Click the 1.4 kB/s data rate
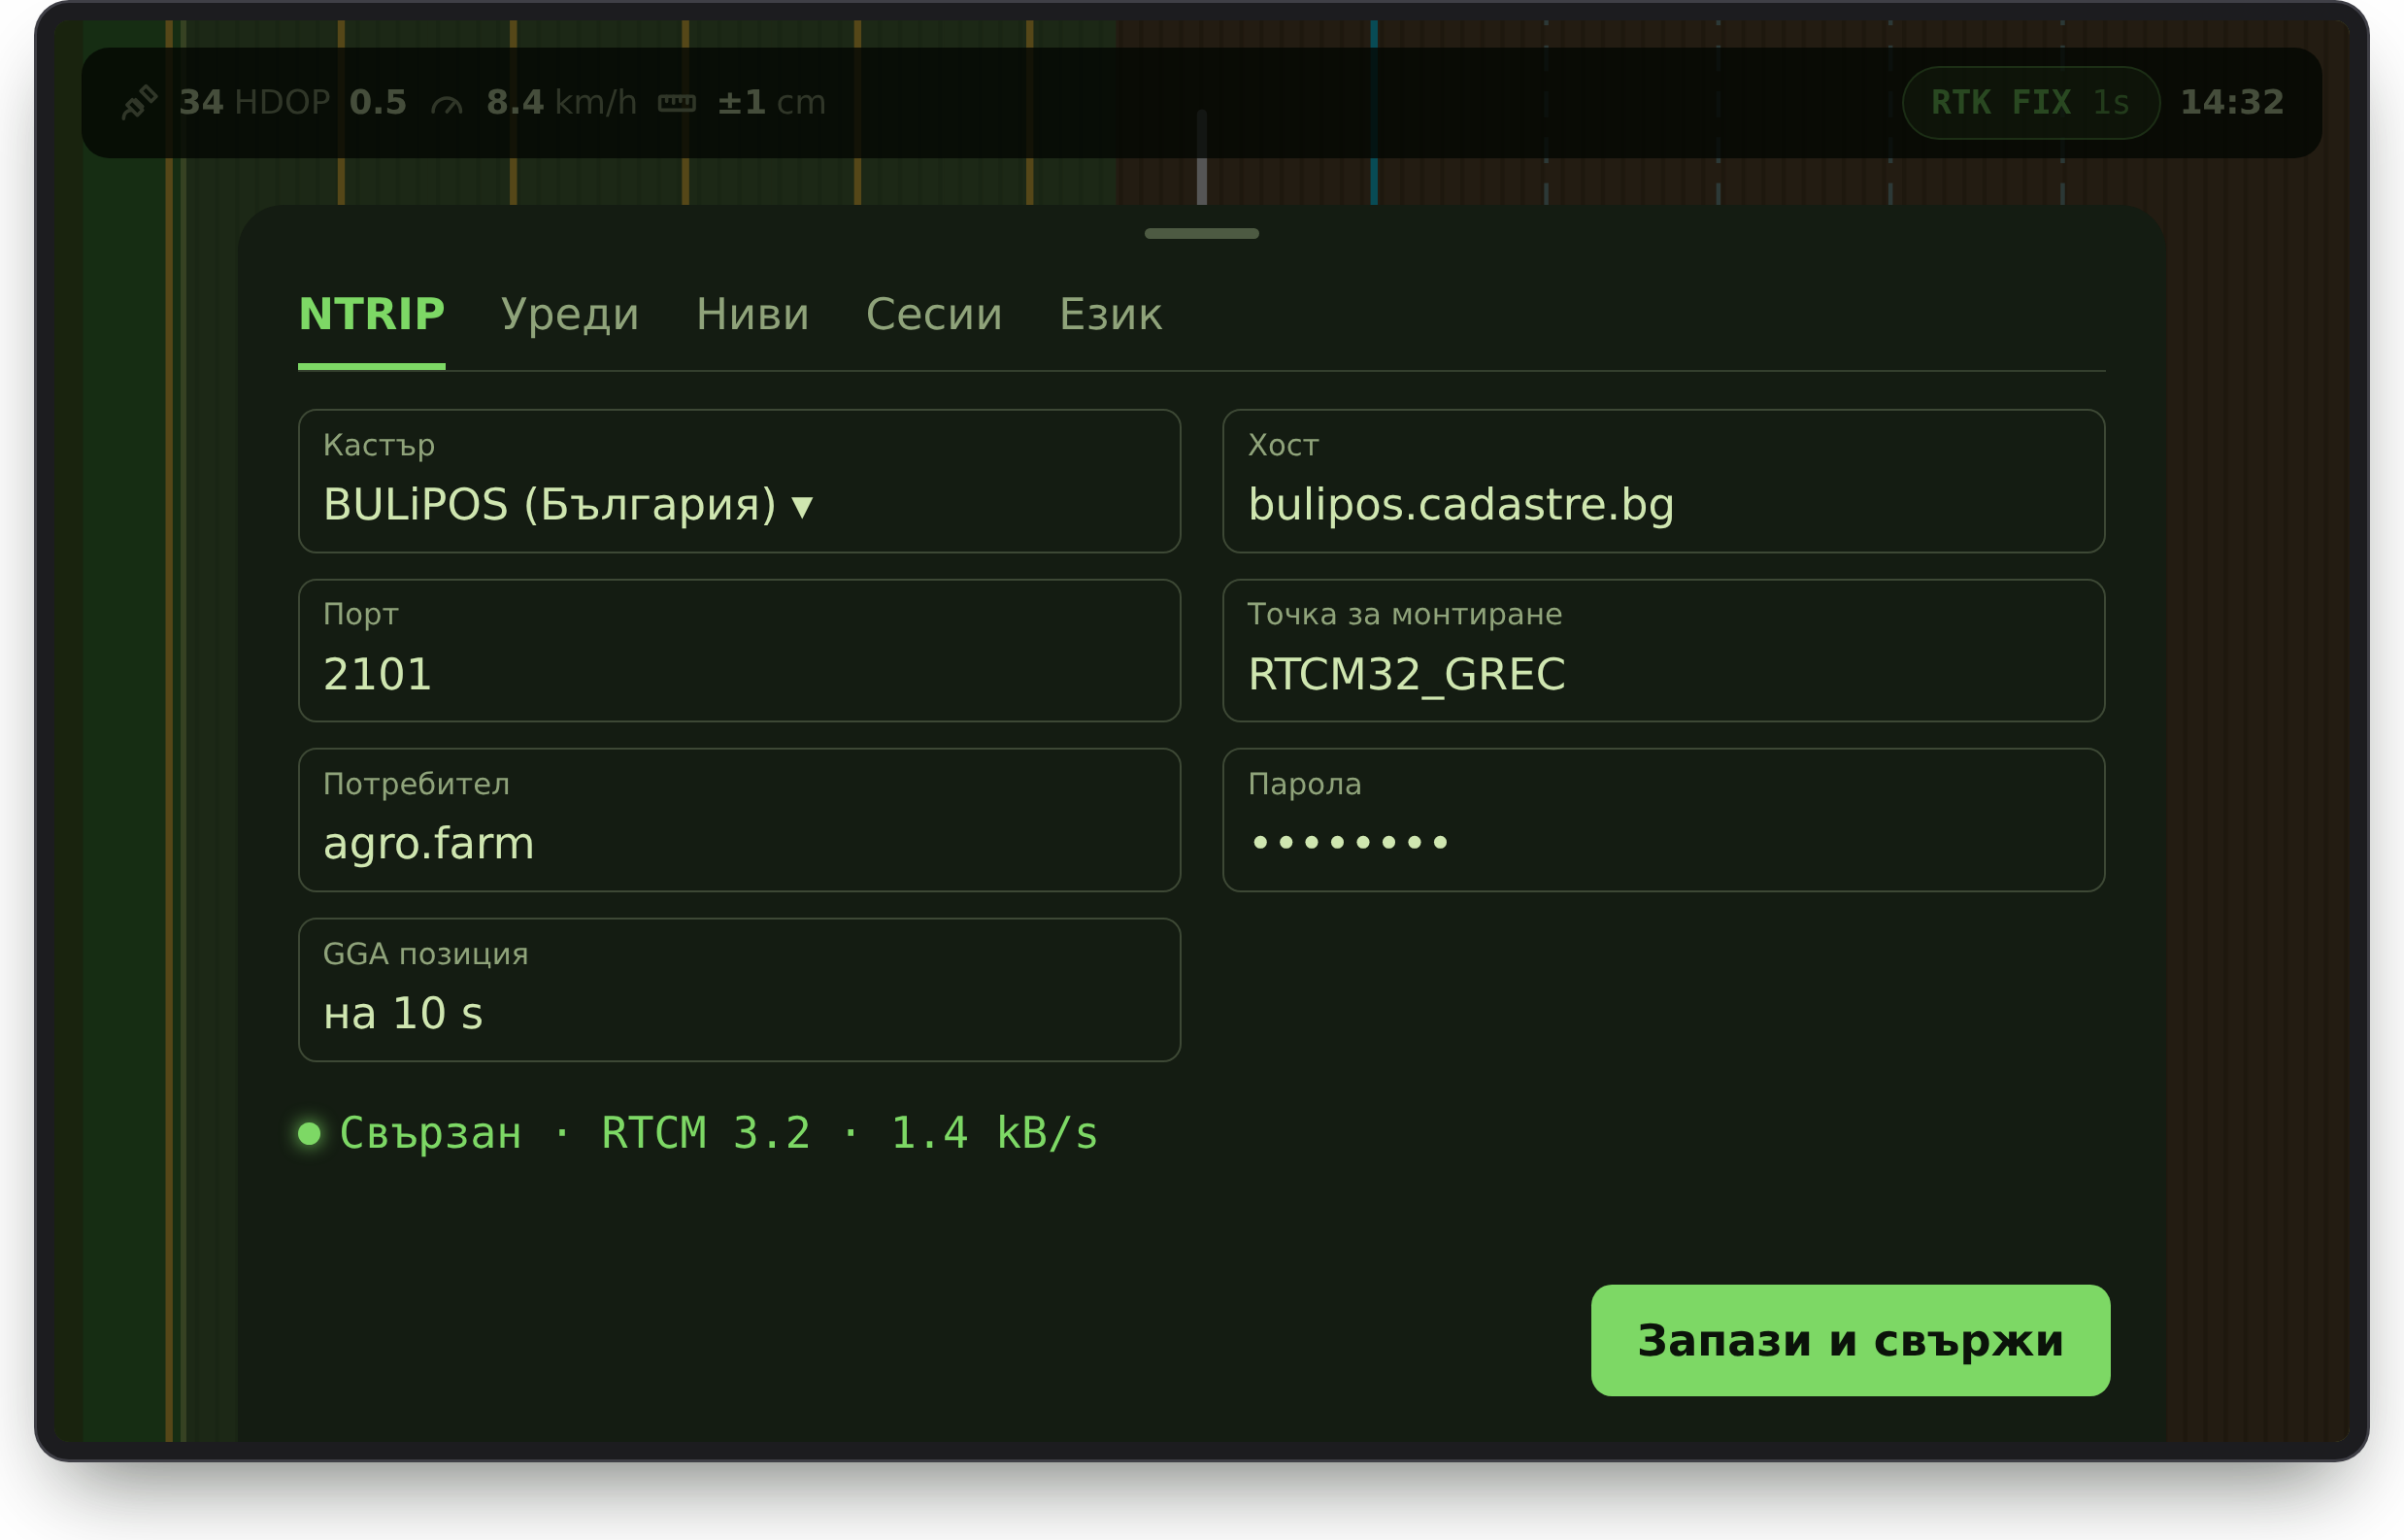The height and width of the screenshot is (1540, 2404). (994, 1133)
